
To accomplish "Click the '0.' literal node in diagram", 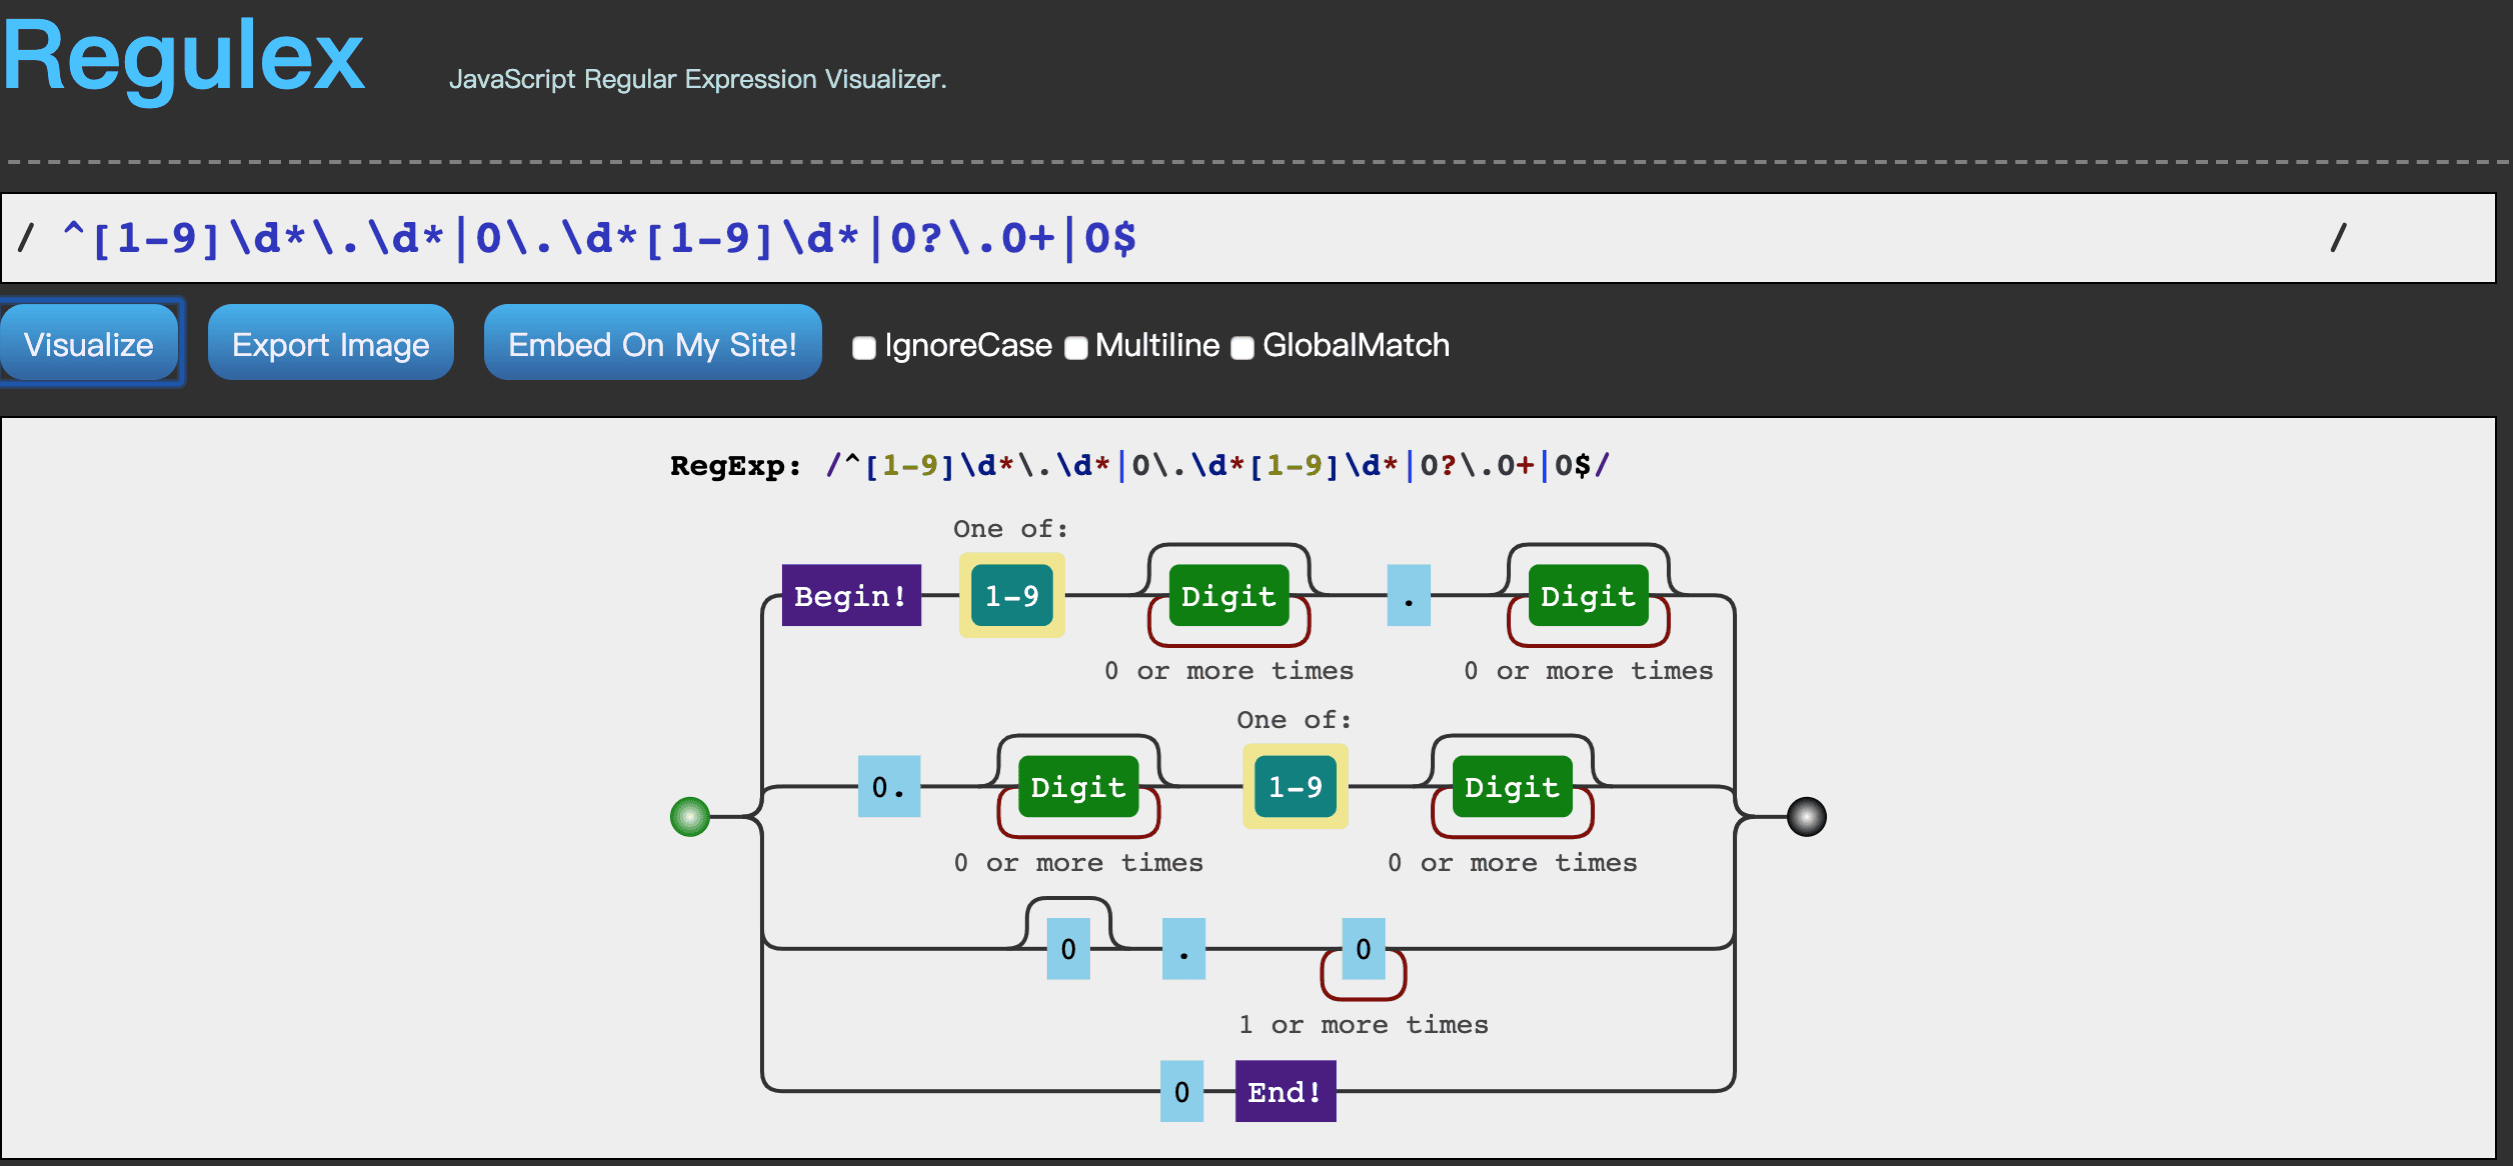I will pos(888,787).
